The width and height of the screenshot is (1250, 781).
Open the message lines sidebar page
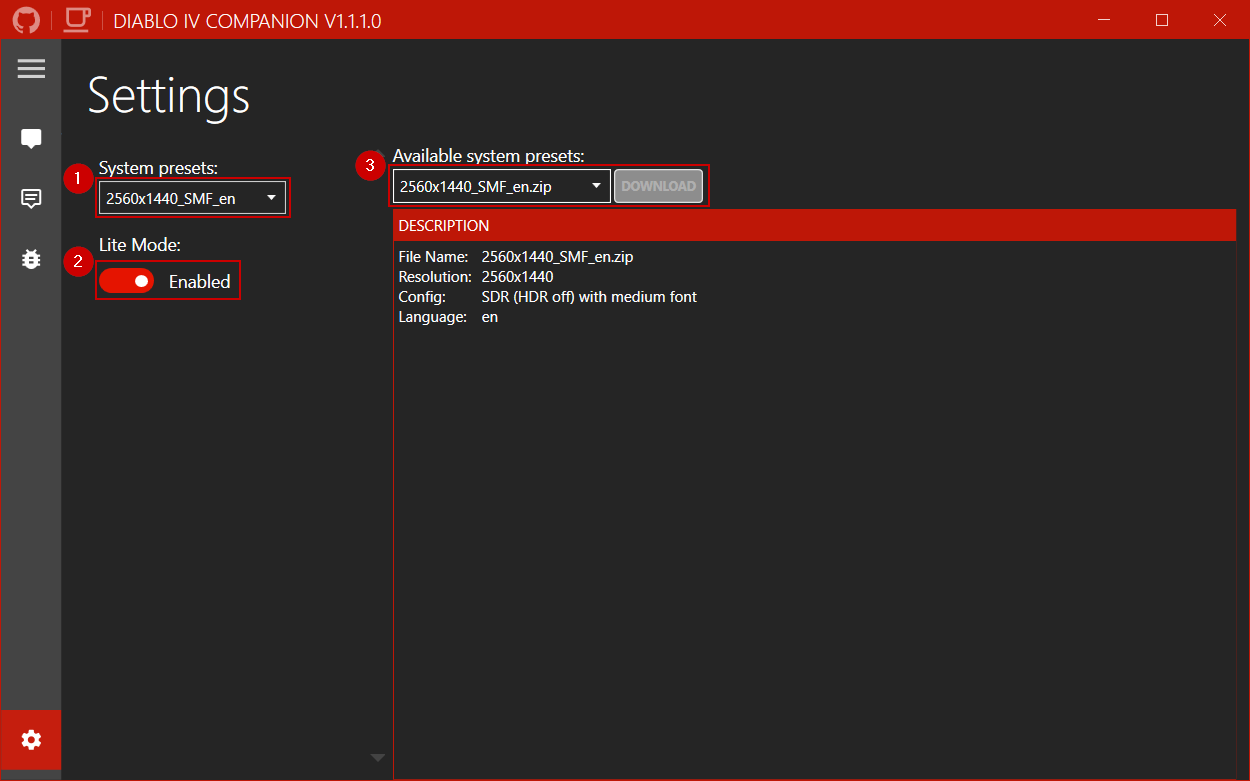tap(31, 199)
